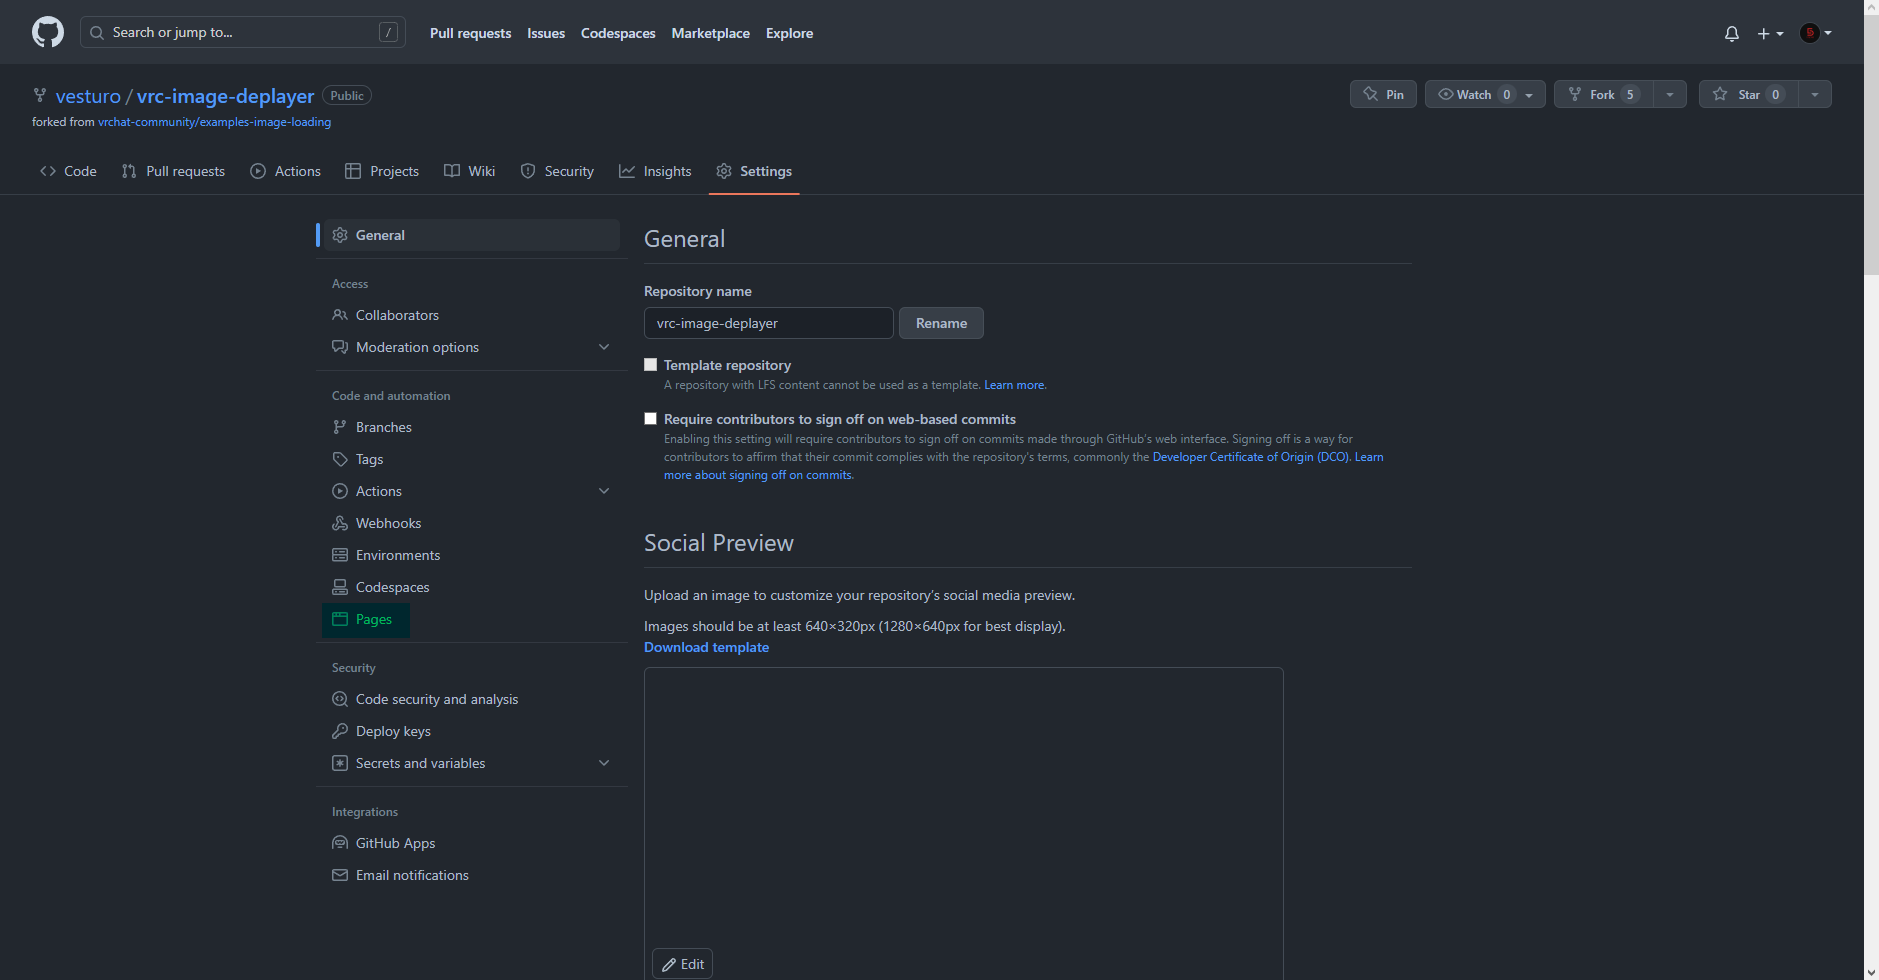Star this repository
The width and height of the screenshot is (1879, 980).
click(x=1748, y=94)
